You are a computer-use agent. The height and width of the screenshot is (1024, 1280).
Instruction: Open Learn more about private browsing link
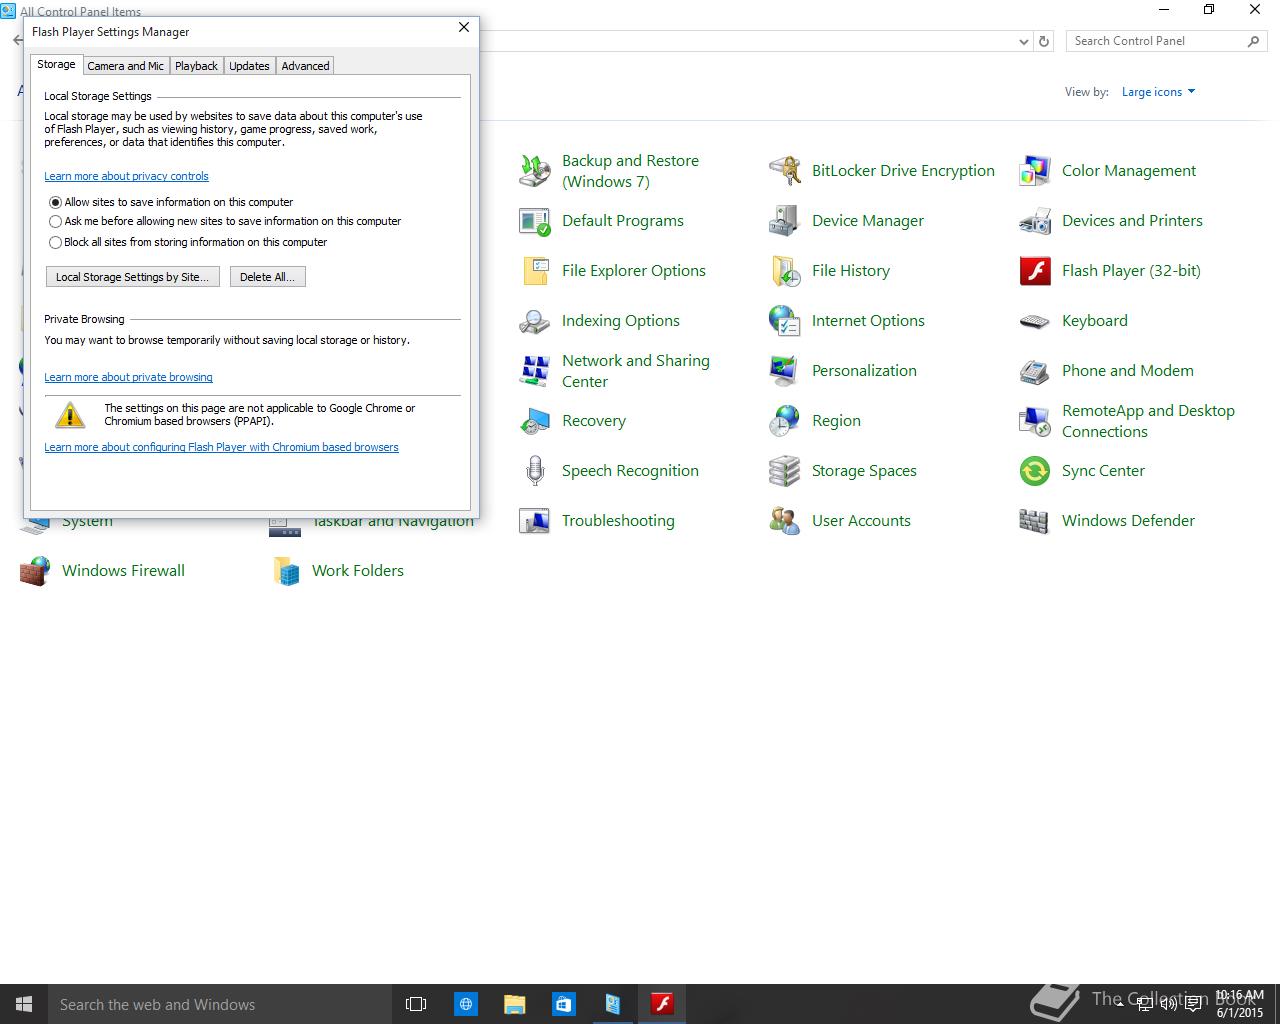(128, 377)
